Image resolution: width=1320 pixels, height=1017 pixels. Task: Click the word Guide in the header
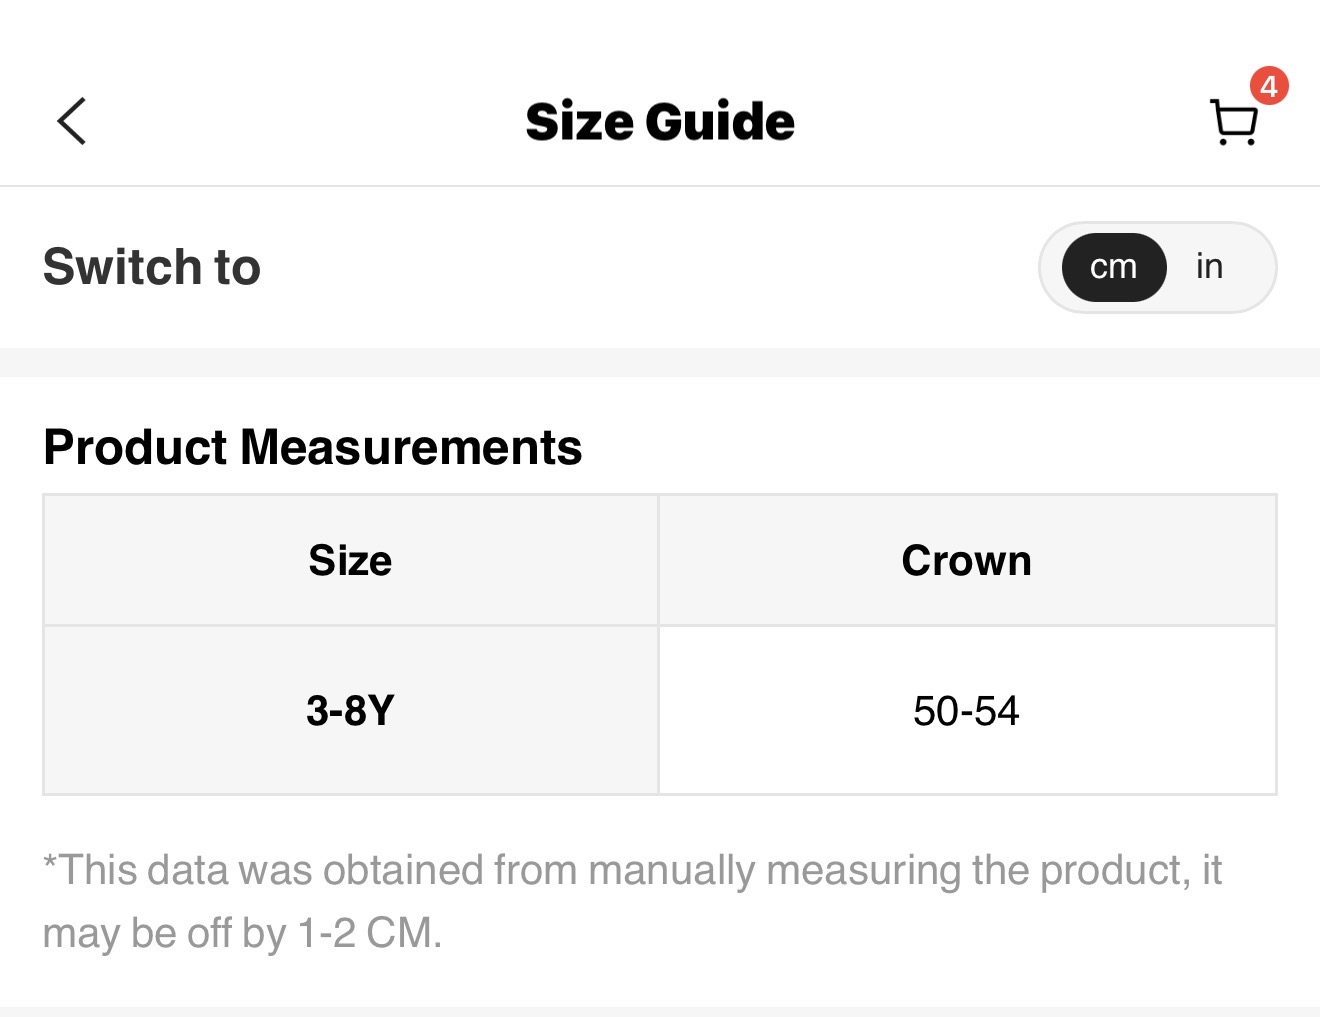(720, 122)
